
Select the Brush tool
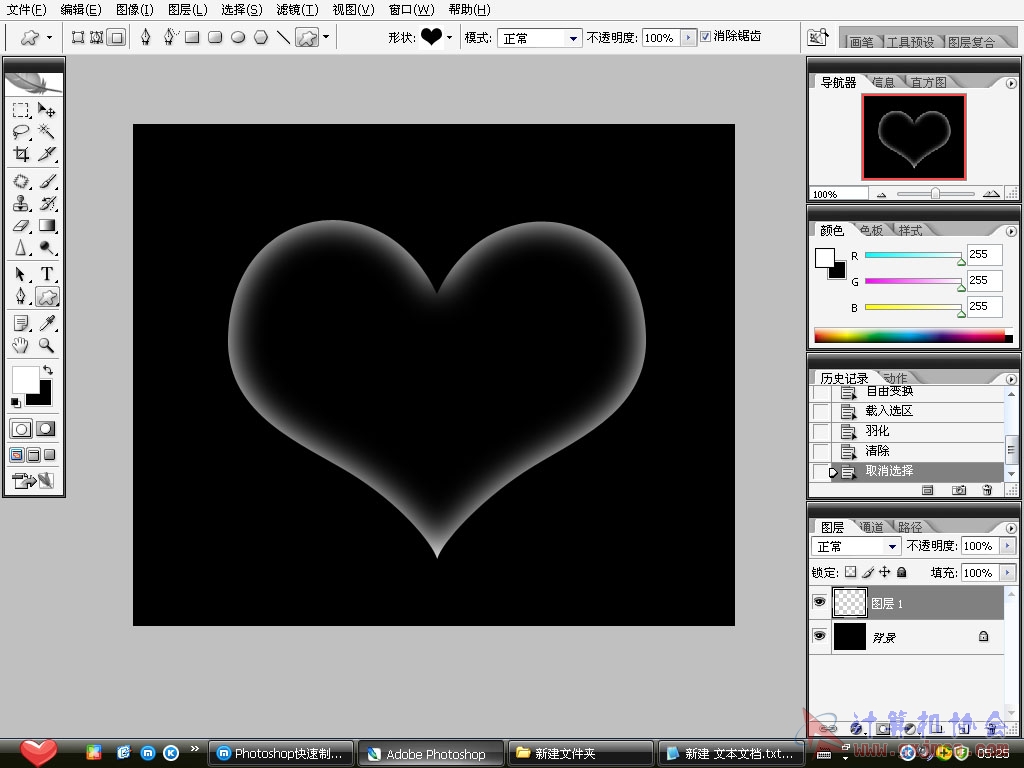(46, 182)
